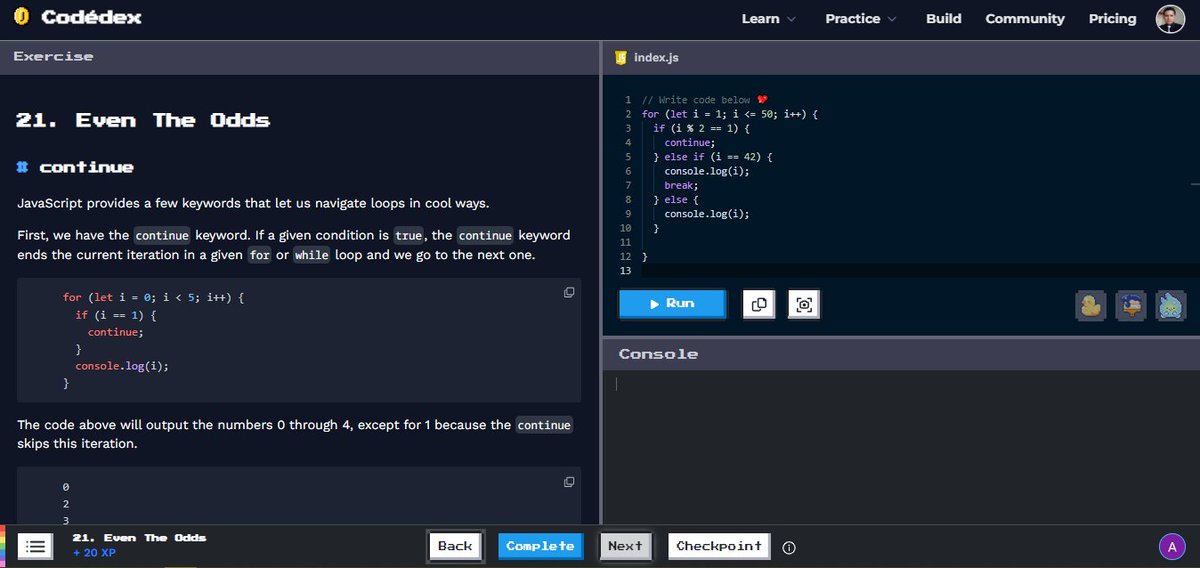Click the Codédex brand name
The width and height of the screenshot is (1200, 568).
[91, 17]
